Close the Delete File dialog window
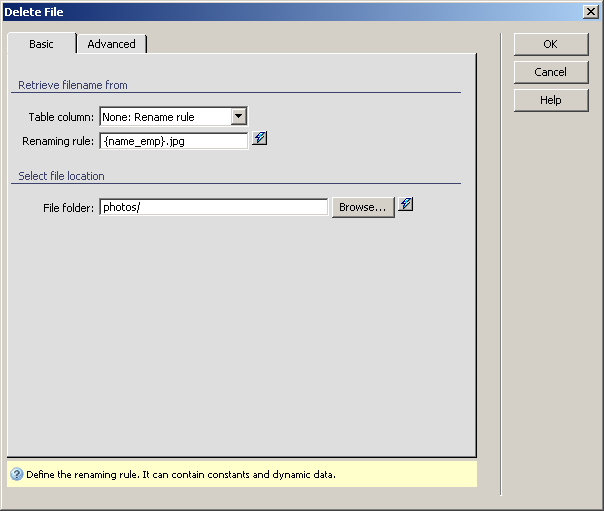604x511 pixels. coord(591,11)
